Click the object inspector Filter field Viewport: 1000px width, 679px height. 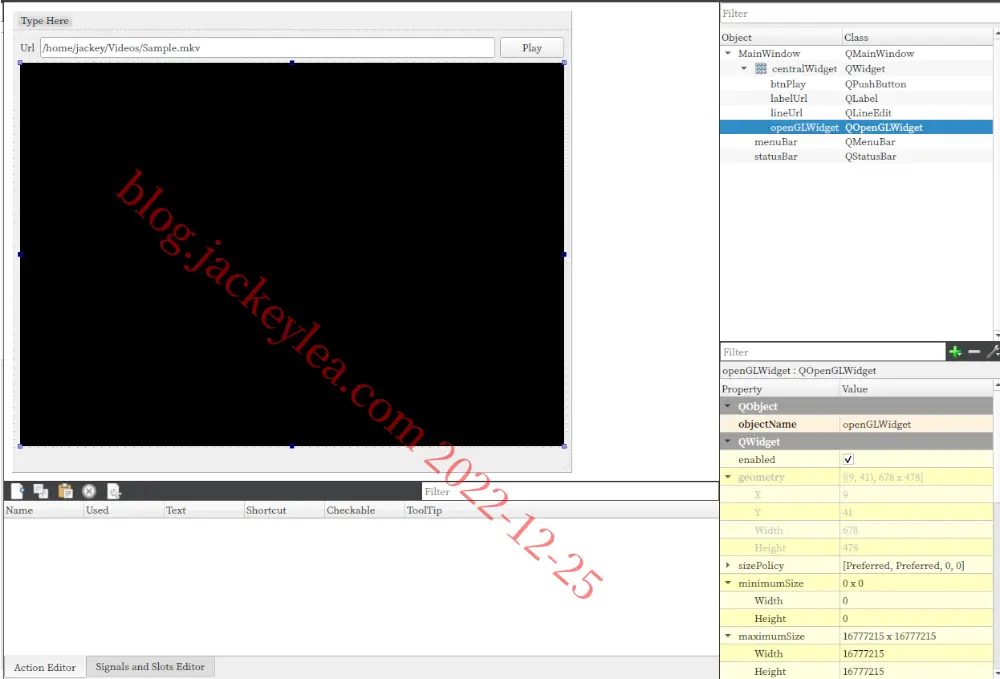858,13
